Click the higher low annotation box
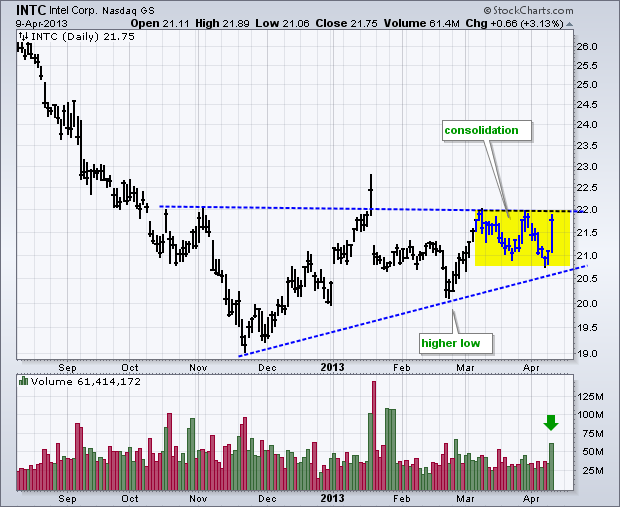620x507 pixels. (456, 343)
